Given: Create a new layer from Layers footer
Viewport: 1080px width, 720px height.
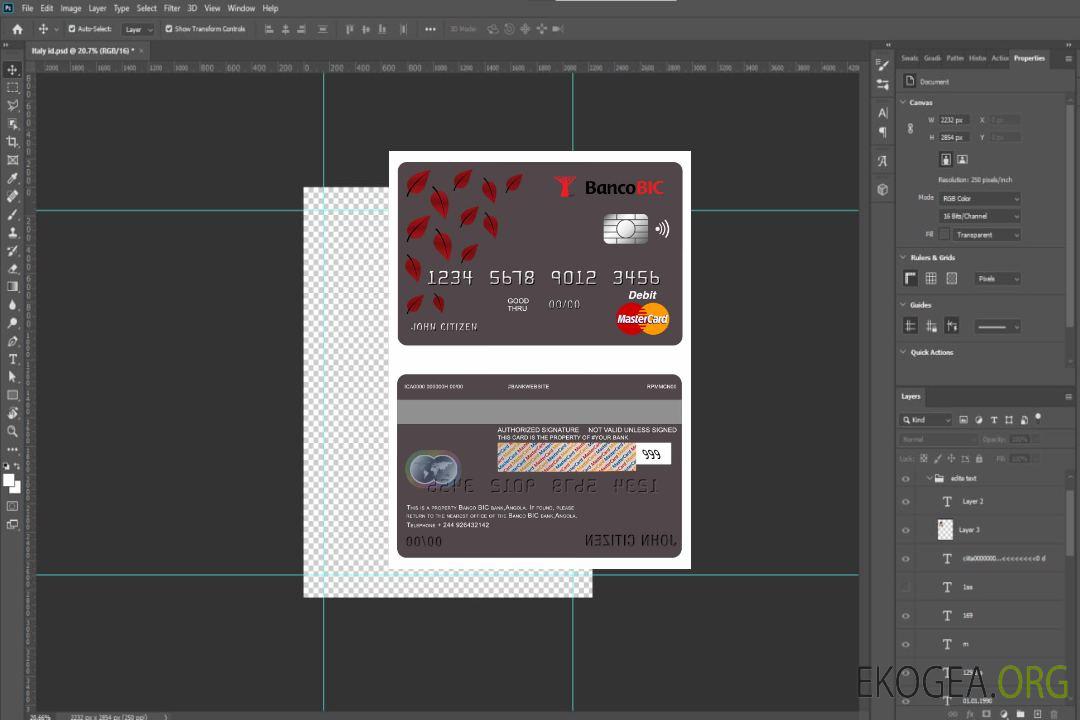Looking at the screenshot, I should pos(1037,714).
